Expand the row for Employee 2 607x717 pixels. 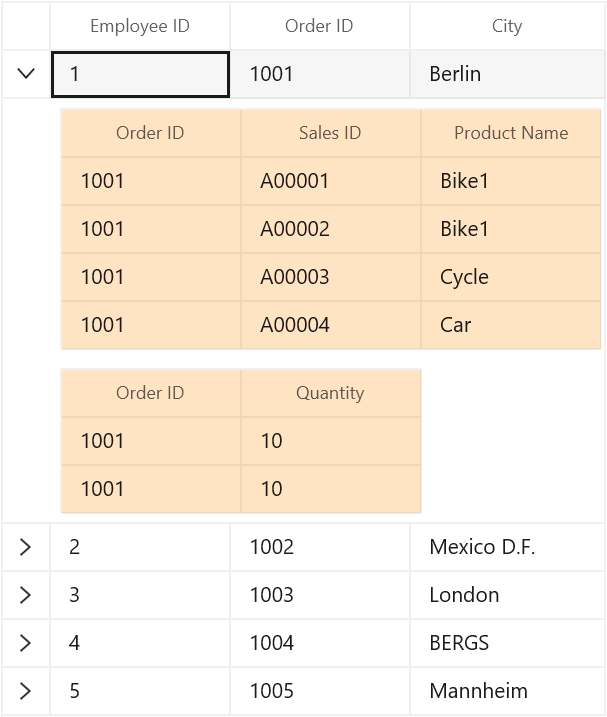coord(26,547)
